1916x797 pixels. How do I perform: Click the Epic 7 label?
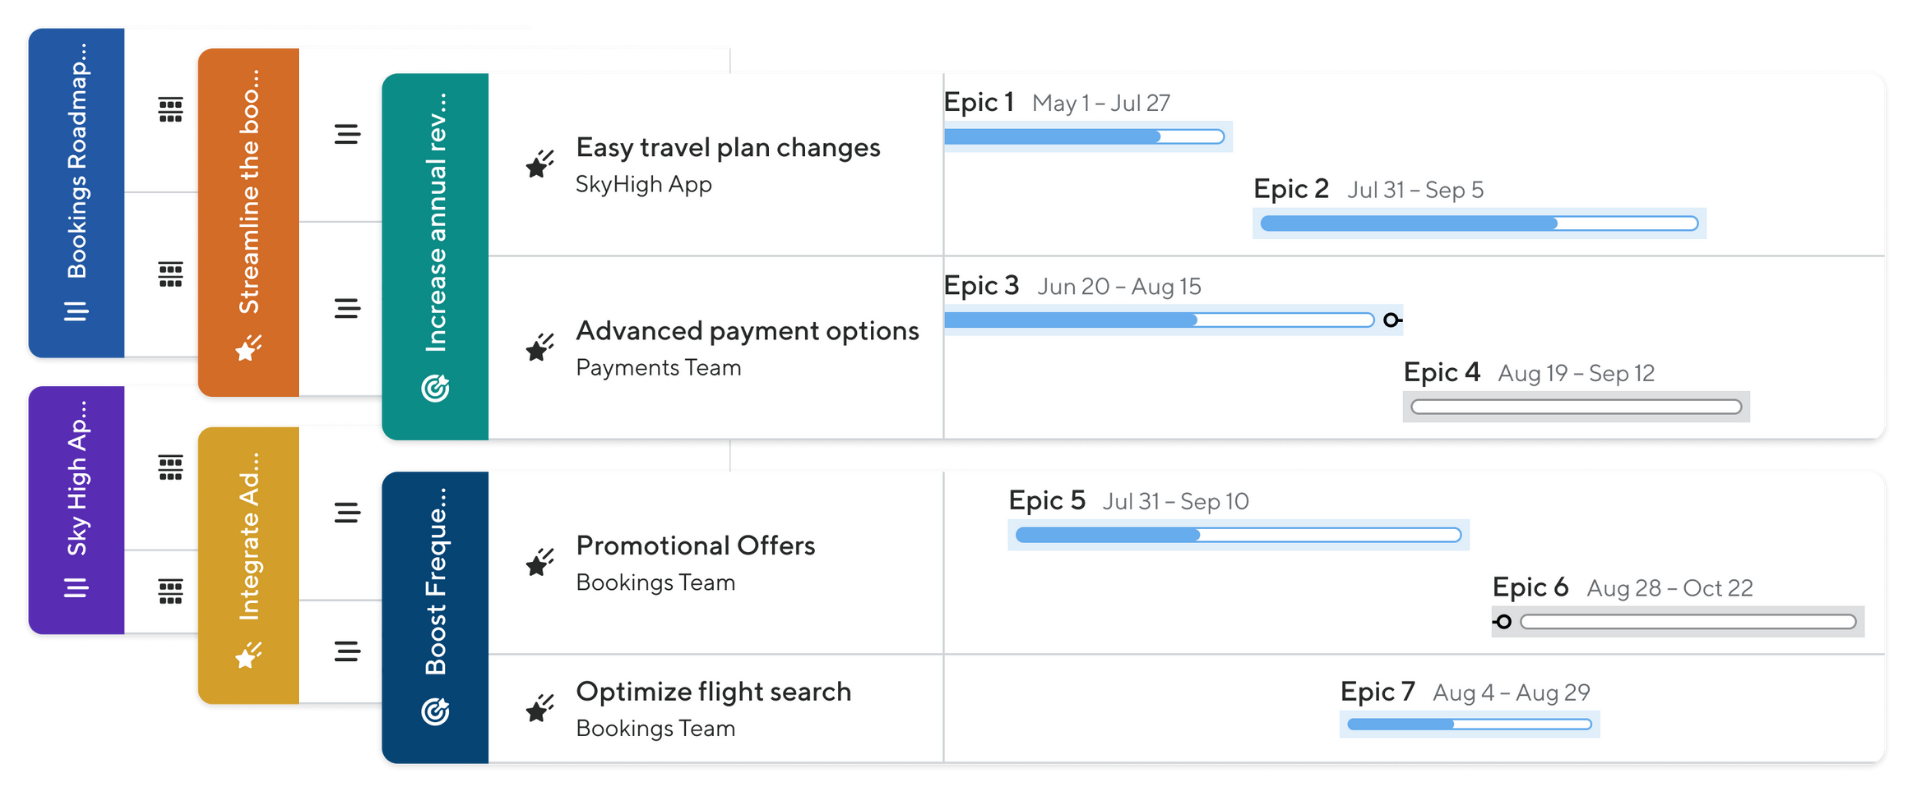click(x=1377, y=692)
